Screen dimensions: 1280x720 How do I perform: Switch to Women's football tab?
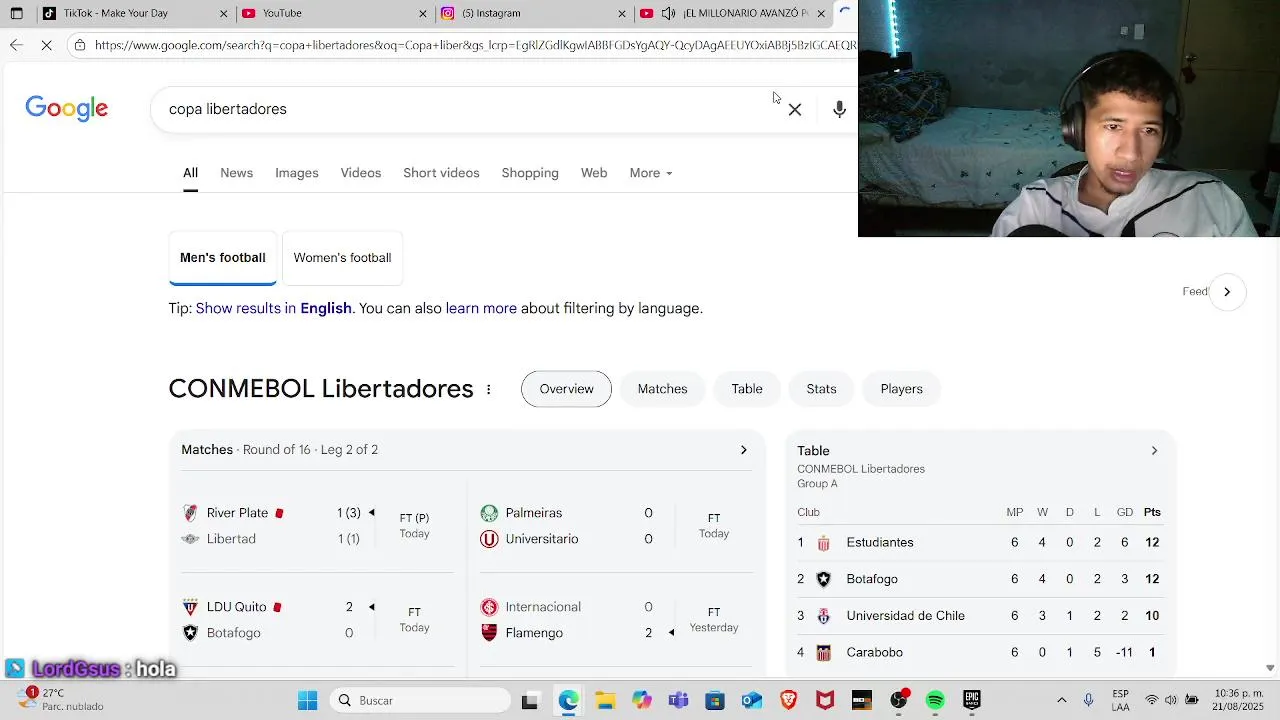coord(342,258)
